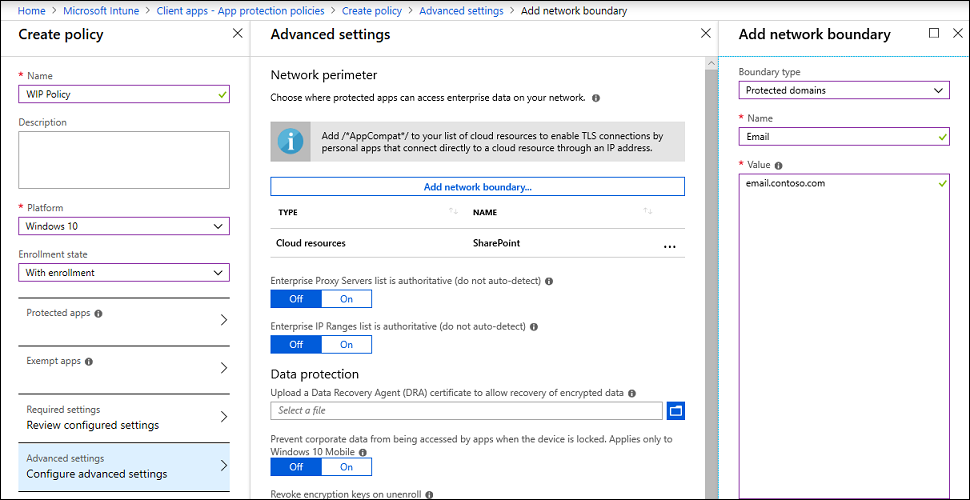Open the Protected apps section
The height and width of the screenshot is (500, 970).
(x=124, y=320)
